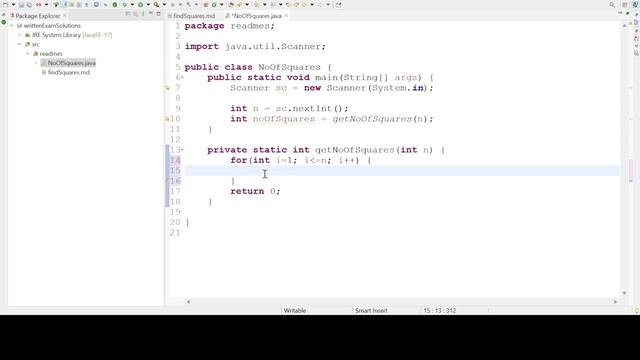Click the New file toolbar icon
The height and width of the screenshot is (360, 640).
pos(6,5)
